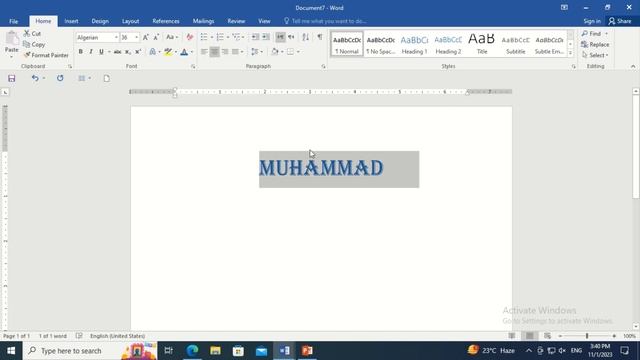Image resolution: width=640 pixels, height=360 pixels.
Task: Select Print Layout view
Action: 529,336
